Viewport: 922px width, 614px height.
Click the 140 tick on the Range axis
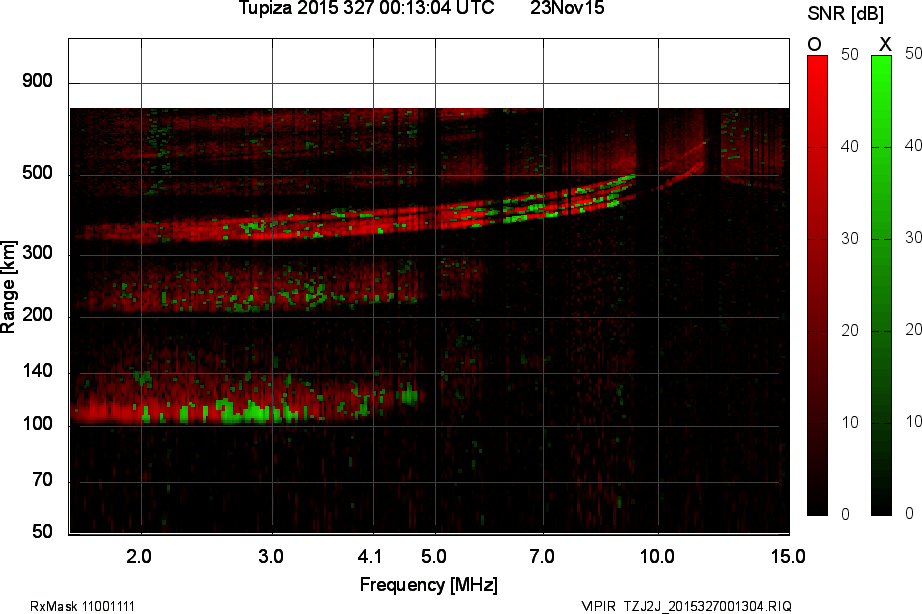[x=38, y=371]
